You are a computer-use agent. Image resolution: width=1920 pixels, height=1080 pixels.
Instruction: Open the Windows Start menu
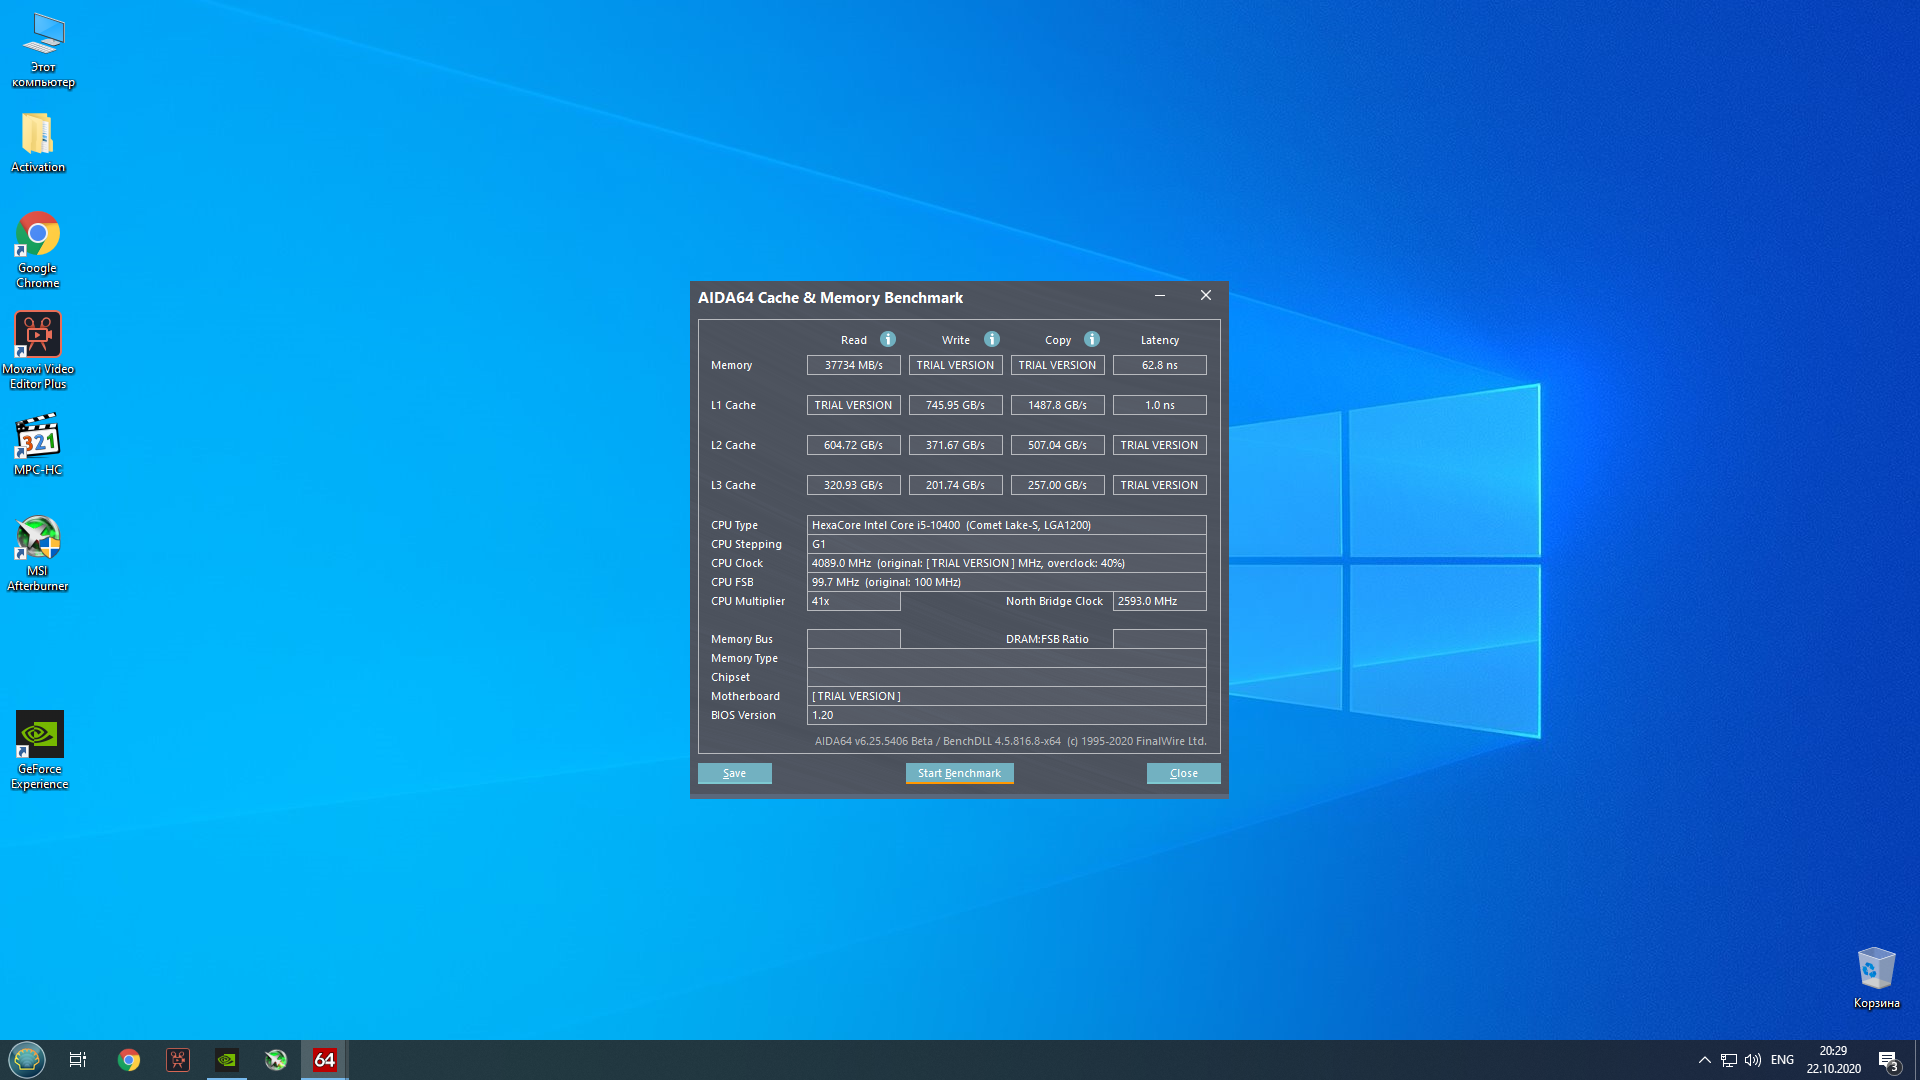27,1059
